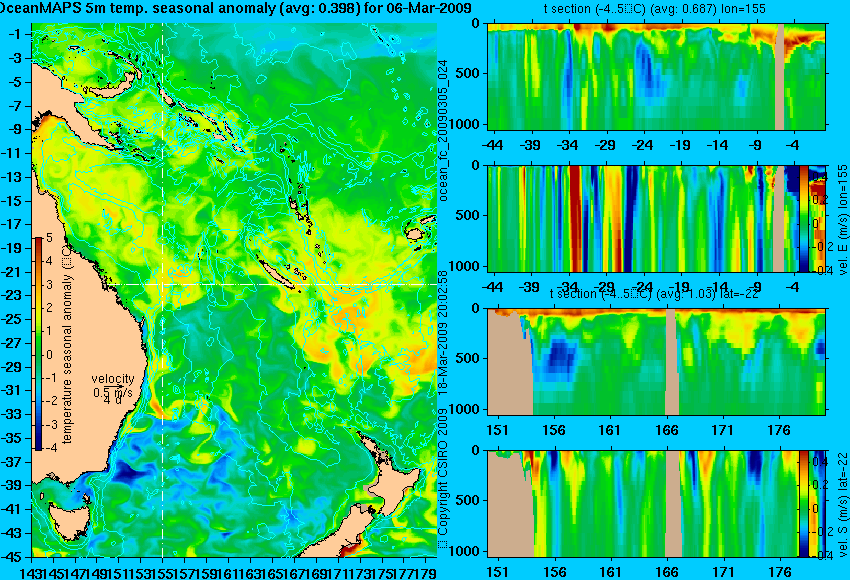Click New Caledonia island on main map

278,274
